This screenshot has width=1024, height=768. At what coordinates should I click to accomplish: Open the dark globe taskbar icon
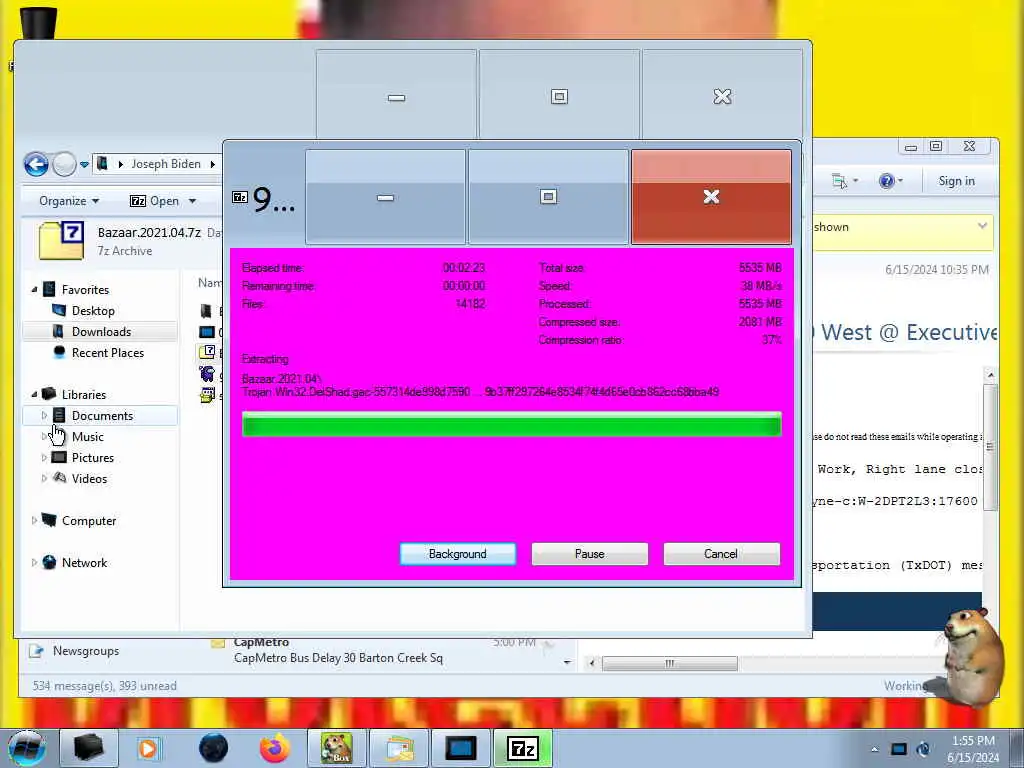[213, 748]
